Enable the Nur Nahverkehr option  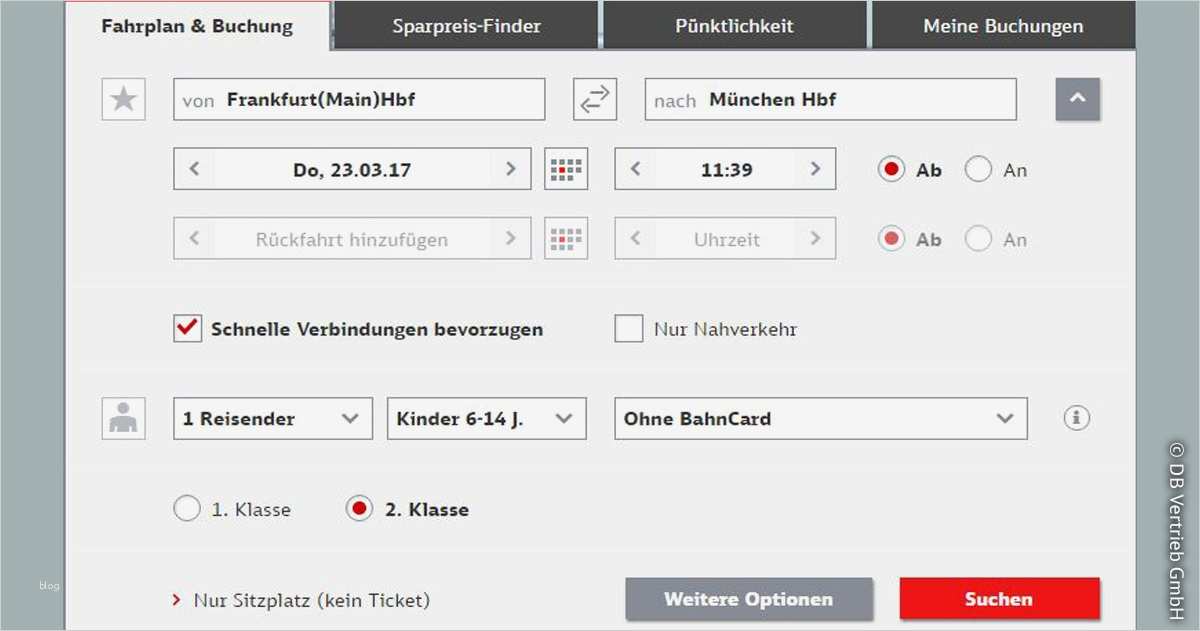[629, 328]
